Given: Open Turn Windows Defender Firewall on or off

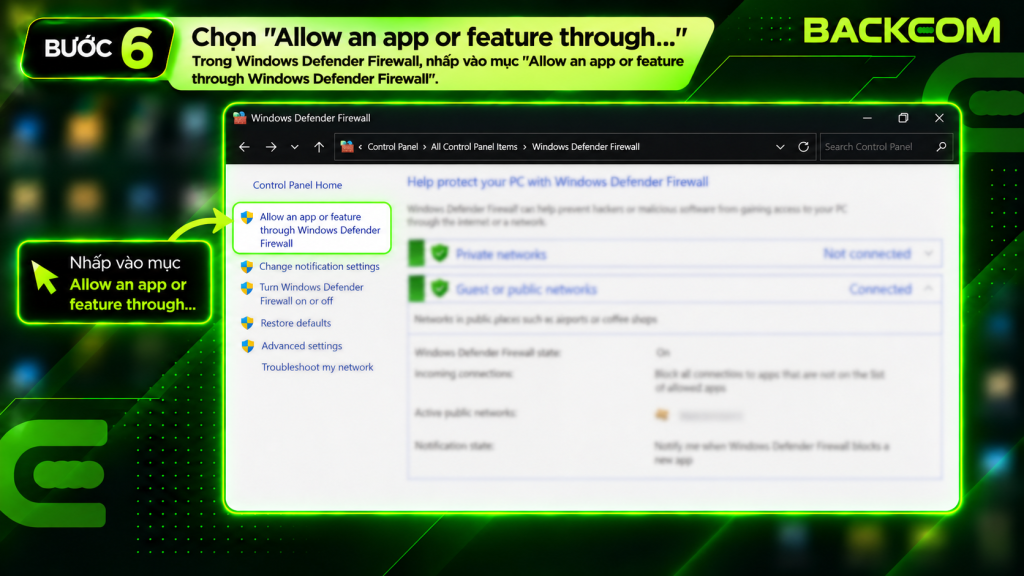Looking at the screenshot, I should pos(312,294).
